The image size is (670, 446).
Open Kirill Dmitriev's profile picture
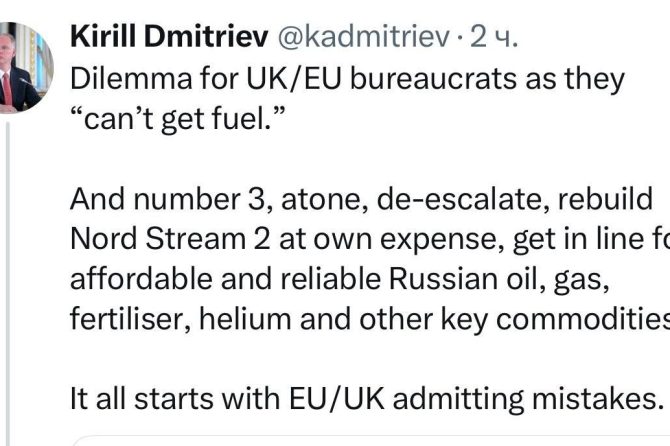click(20, 66)
